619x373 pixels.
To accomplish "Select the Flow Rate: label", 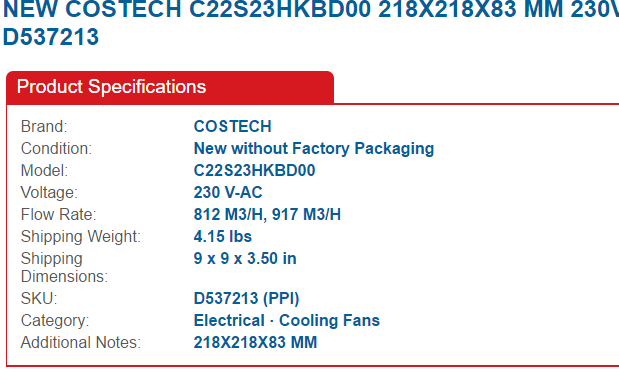I will tap(58, 215).
